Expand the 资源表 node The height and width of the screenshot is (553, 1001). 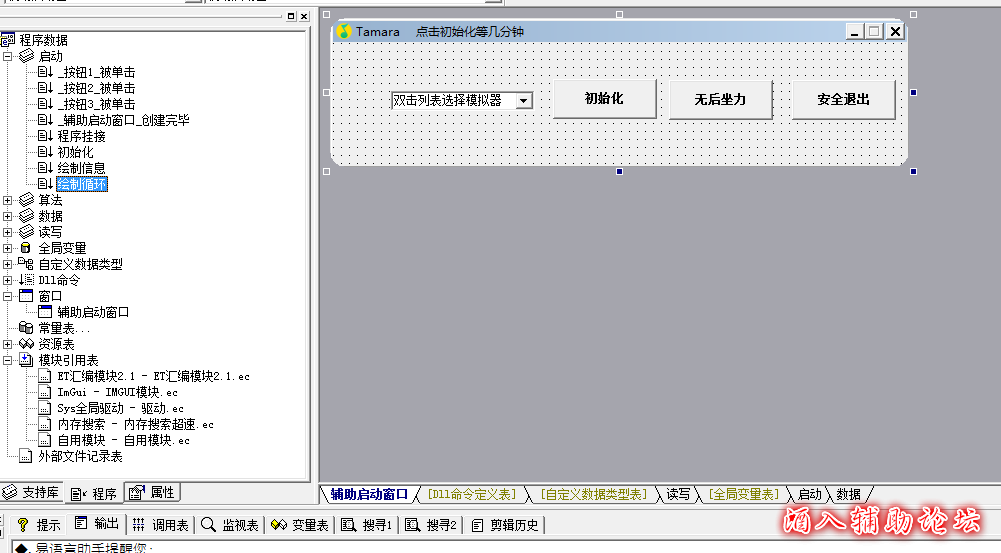pos(8,344)
